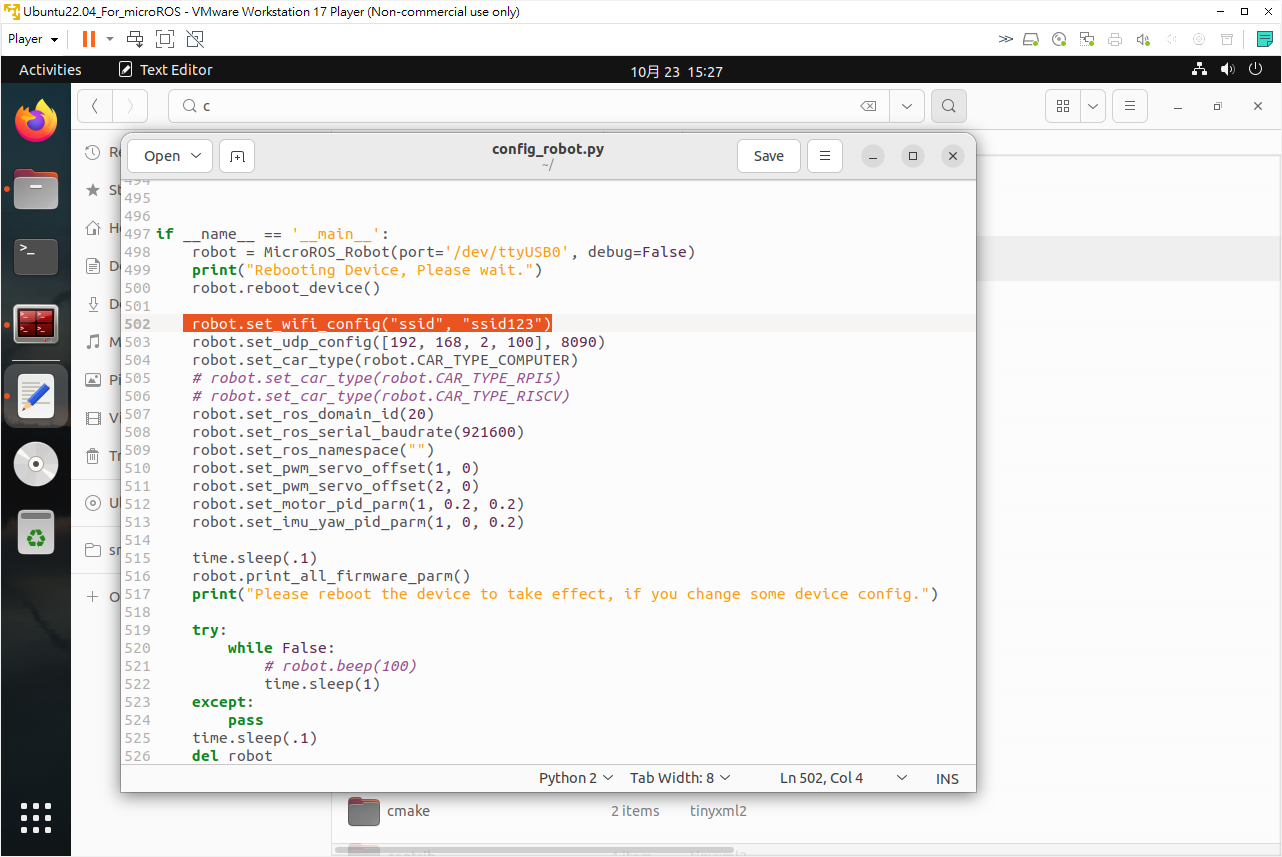1282x857 pixels.
Task: Click the commented CAR_TYPE_RPI5 line
Action: 376,378
